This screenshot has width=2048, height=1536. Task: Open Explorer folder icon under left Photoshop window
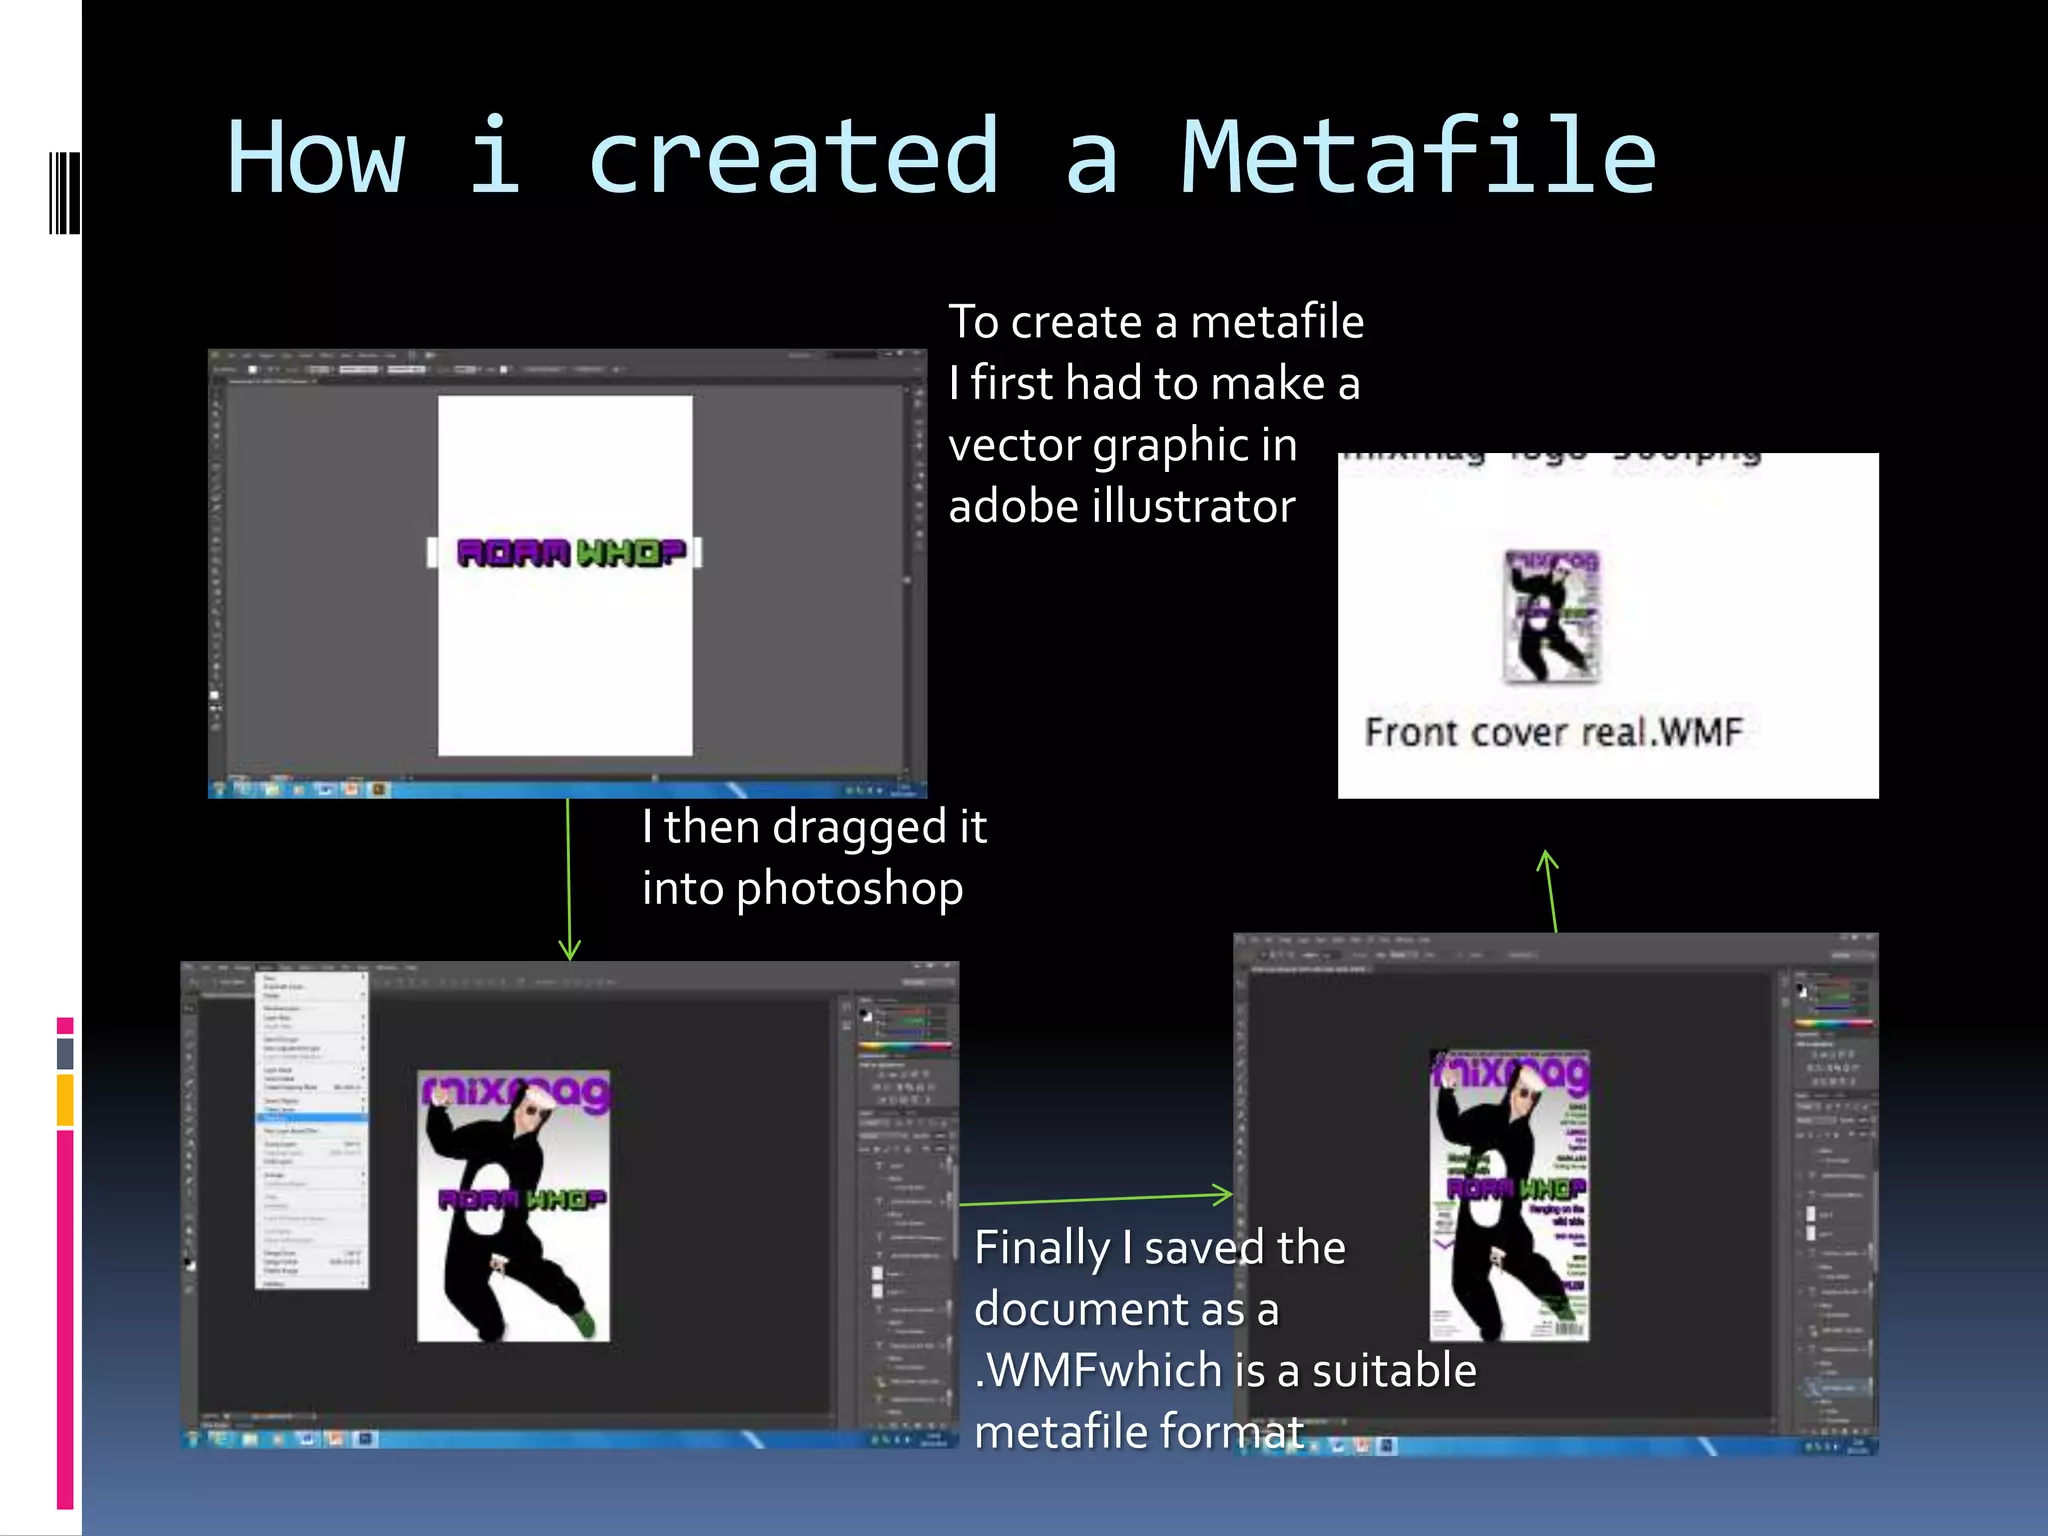point(250,1439)
